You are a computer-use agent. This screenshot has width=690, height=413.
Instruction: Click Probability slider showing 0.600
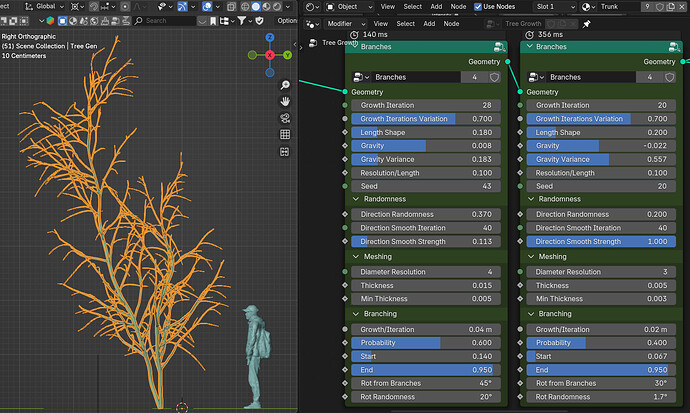tap(426, 343)
